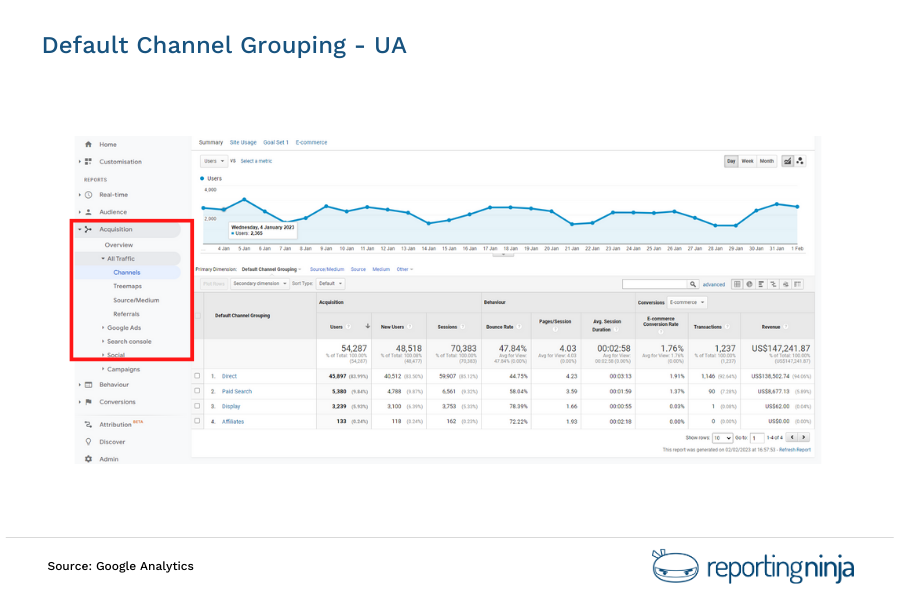The image size is (900, 600).
Task: Click the Behaviour report icon
Action: pyautogui.click(x=88, y=385)
